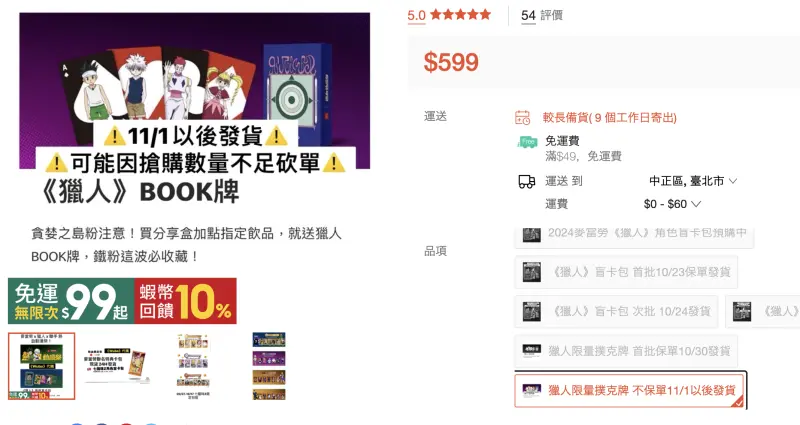The height and width of the screenshot is (425, 800).
Task: Click the 免運 $99起 promotional banner
Action: click(71, 301)
